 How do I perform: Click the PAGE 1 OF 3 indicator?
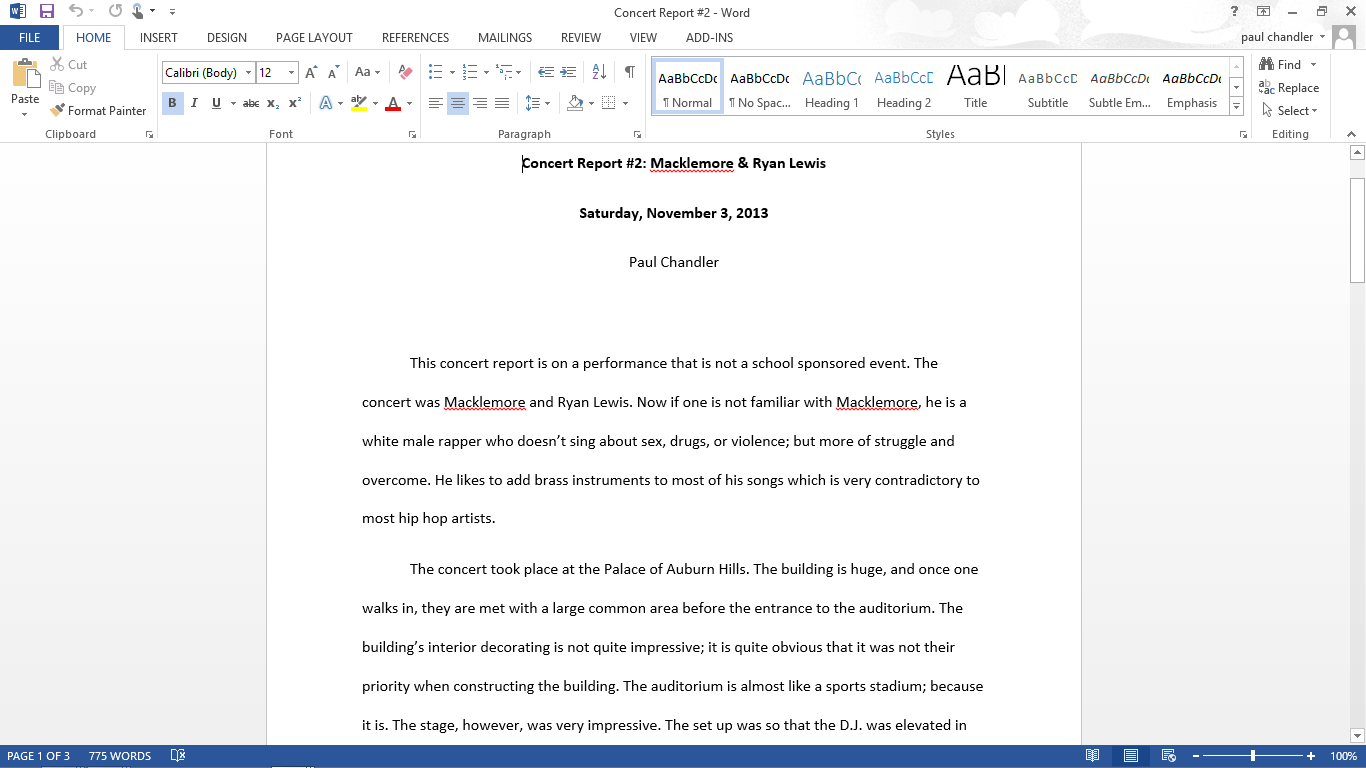coord(39,756)
